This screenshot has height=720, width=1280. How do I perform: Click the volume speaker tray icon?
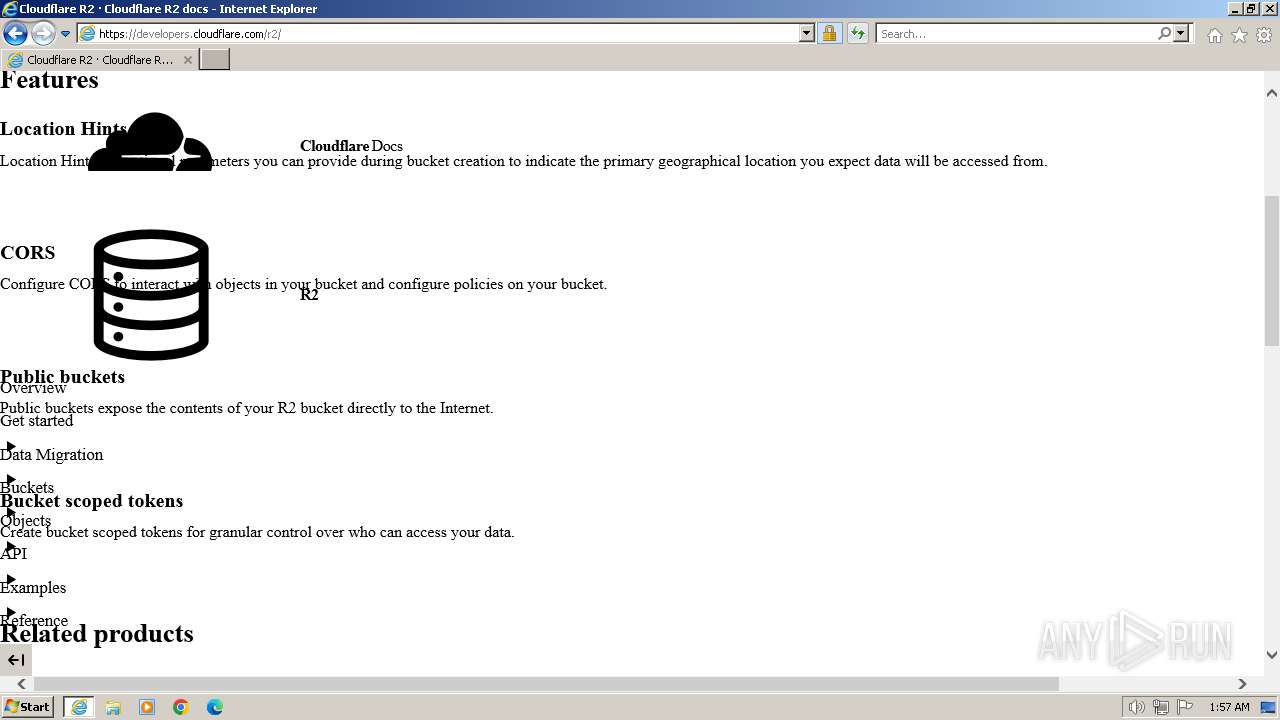coord(1137,707)
